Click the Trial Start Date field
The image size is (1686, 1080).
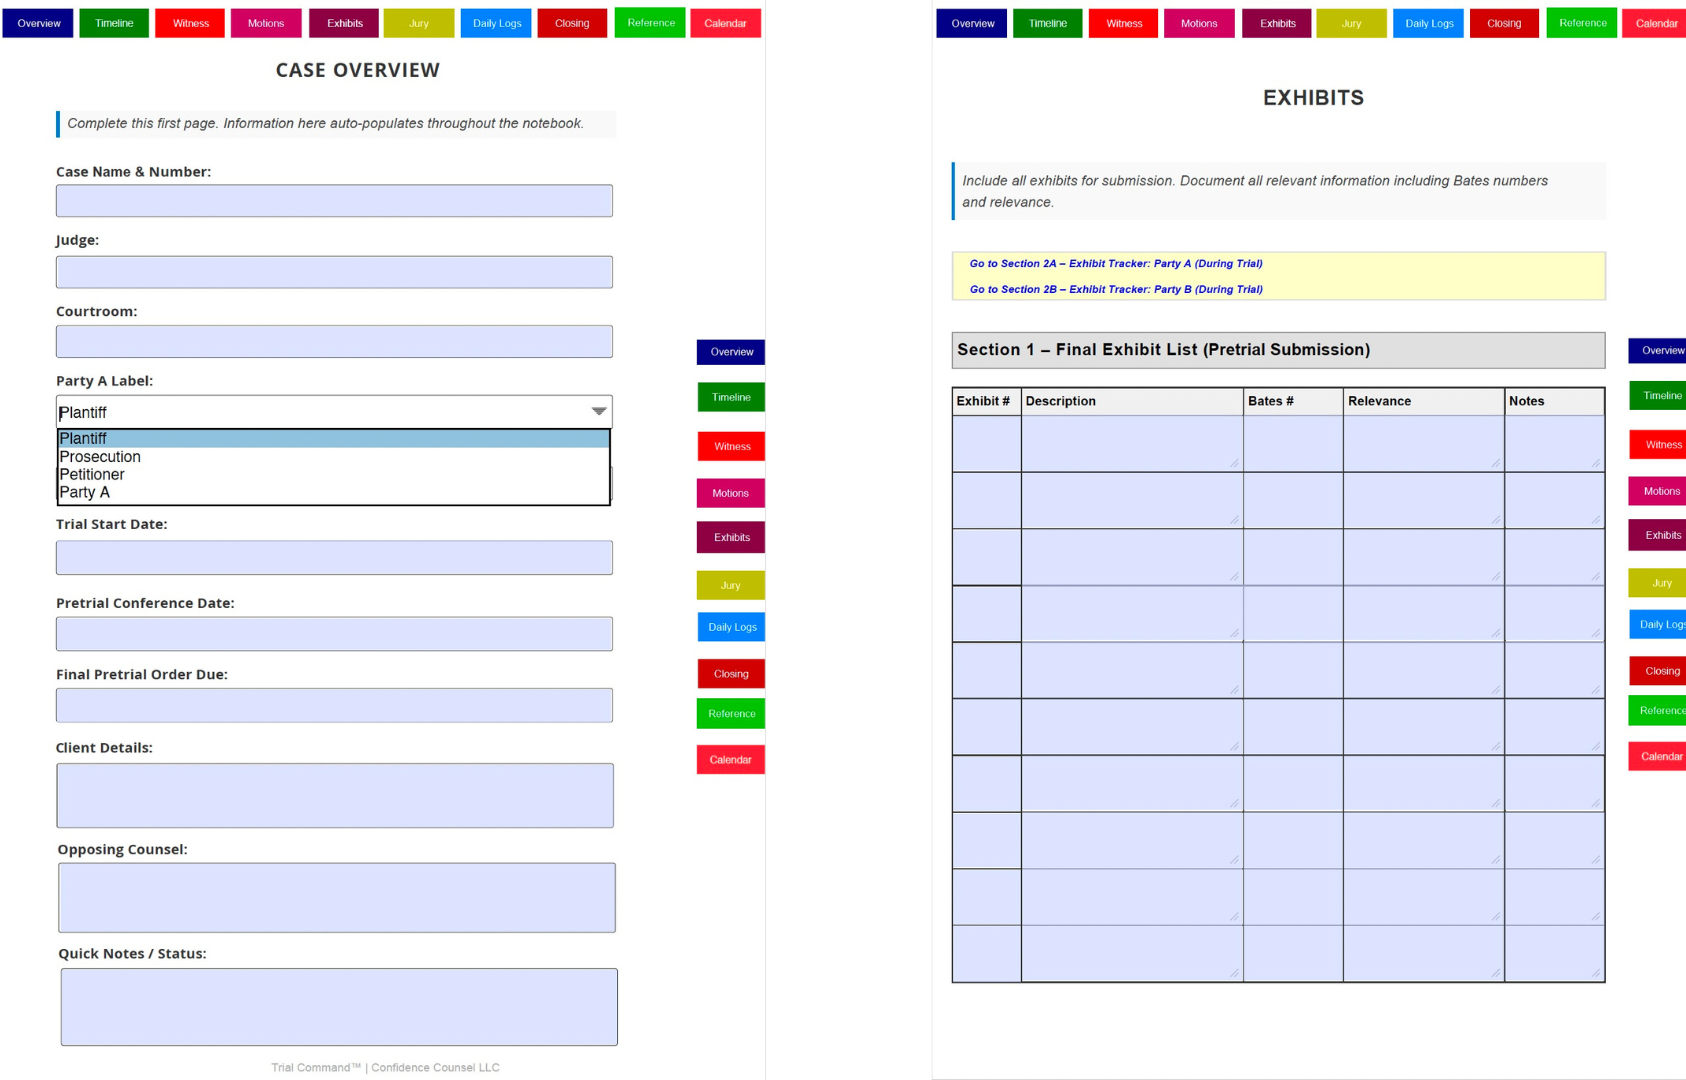pyautogui.click(x=334, y=558)
